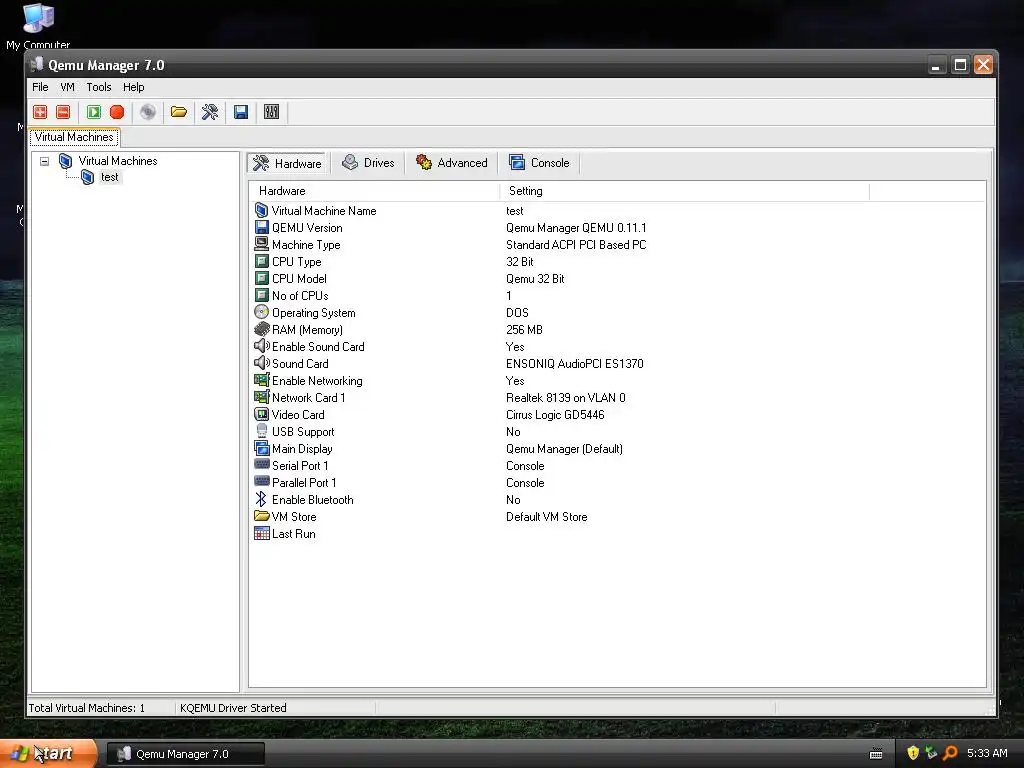
Task: Click the Video Card monitor icon
Action: click(261, 414)
